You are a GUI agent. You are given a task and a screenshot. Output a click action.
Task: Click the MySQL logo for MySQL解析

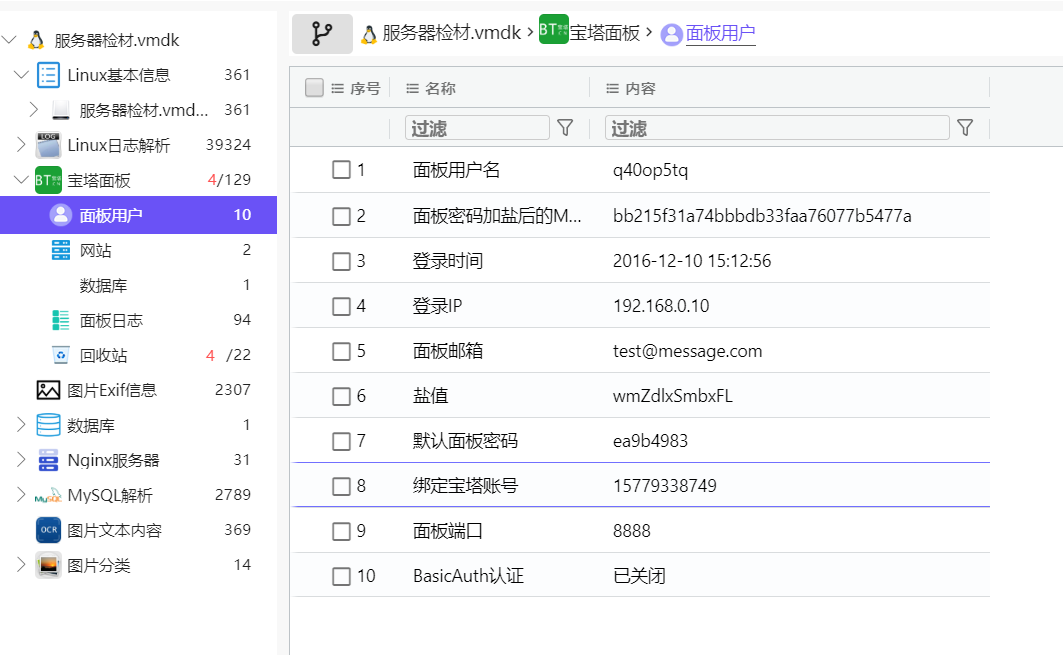(x=48, y=496)
